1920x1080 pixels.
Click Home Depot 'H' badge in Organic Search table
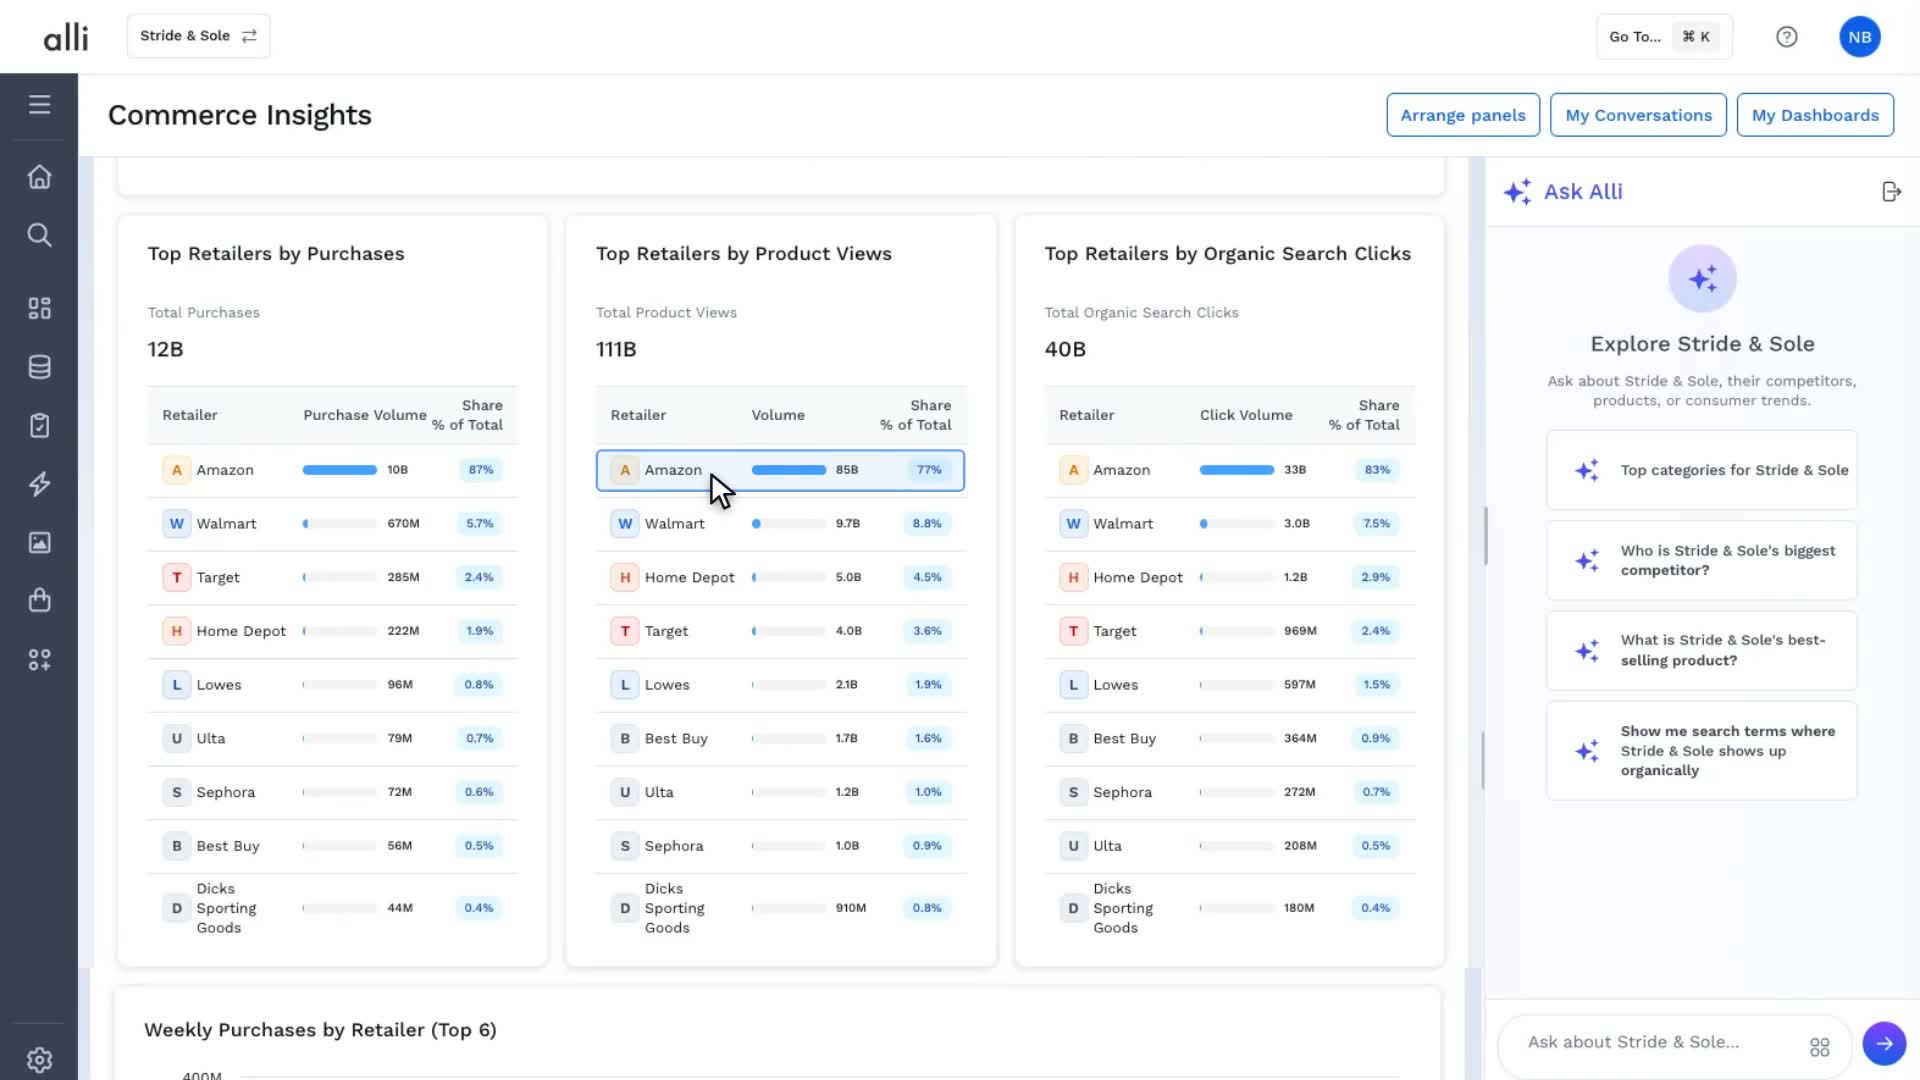(1073, 578)
